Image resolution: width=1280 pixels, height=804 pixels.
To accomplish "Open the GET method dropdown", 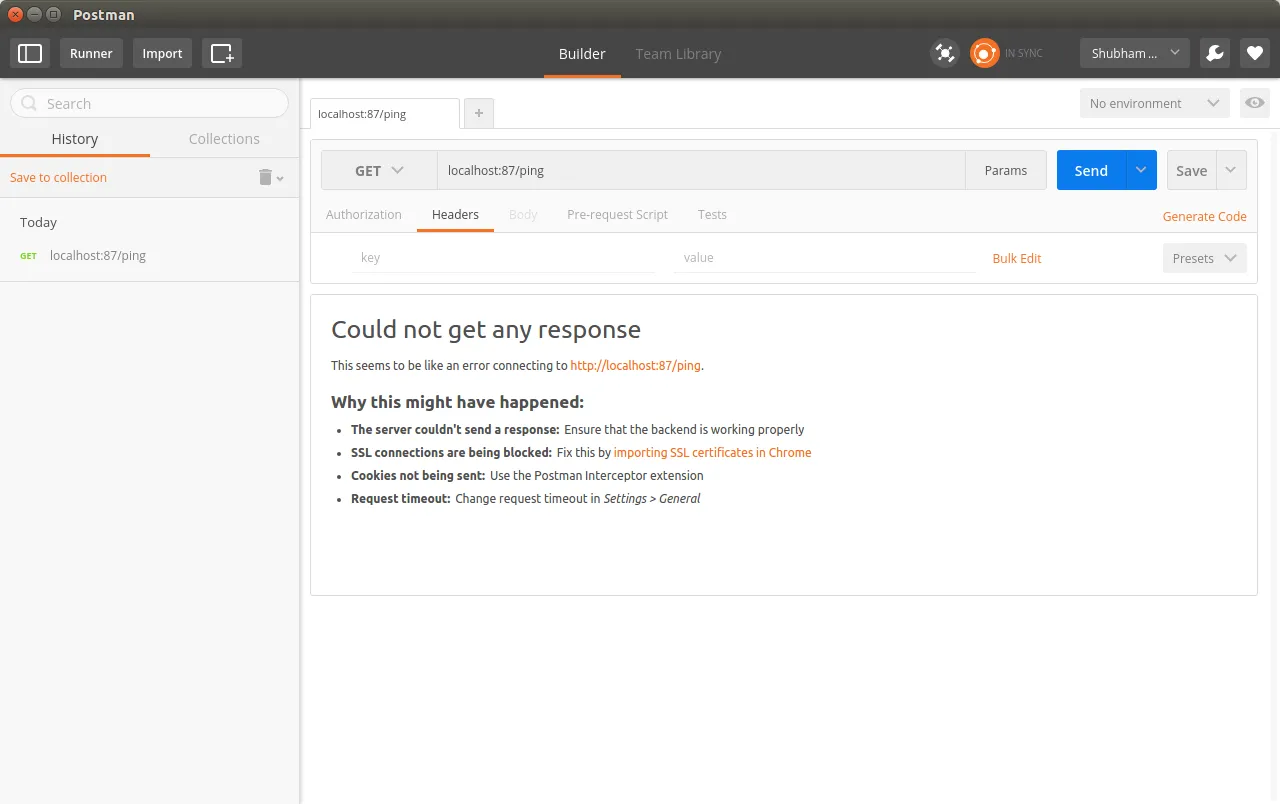I will click(x=379, y=170).
